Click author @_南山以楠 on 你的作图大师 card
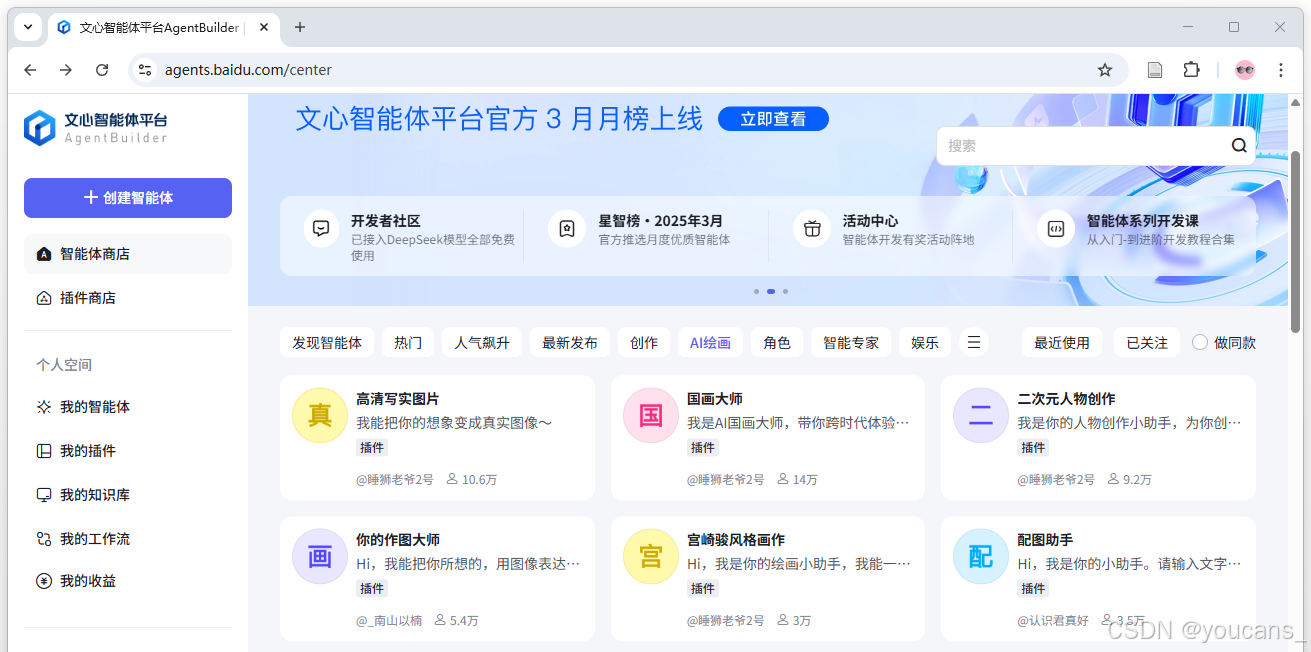The image size is (1311, 652). 389,621
